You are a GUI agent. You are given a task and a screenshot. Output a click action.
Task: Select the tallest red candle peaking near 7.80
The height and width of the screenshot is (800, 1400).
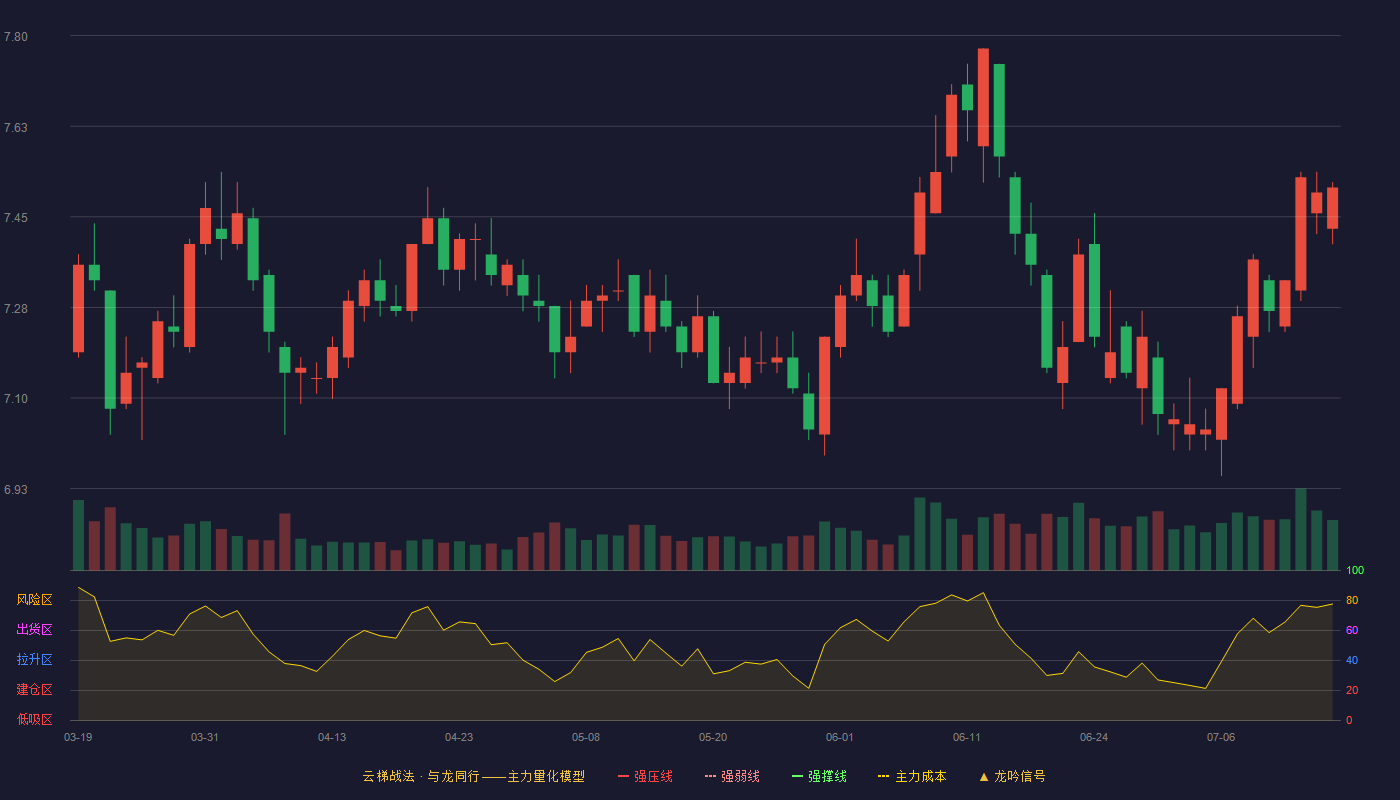983,97
